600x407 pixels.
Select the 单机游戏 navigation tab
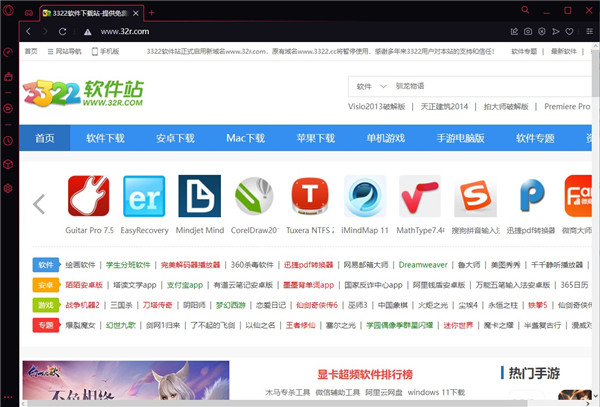(386, 138)
